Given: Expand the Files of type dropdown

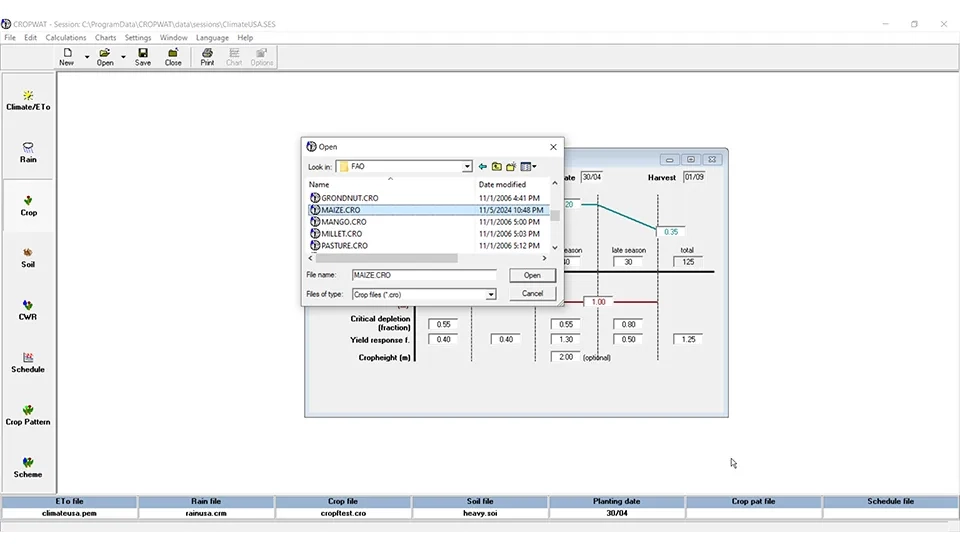Looking at the screenshot, I should click(x=491, y=294).
